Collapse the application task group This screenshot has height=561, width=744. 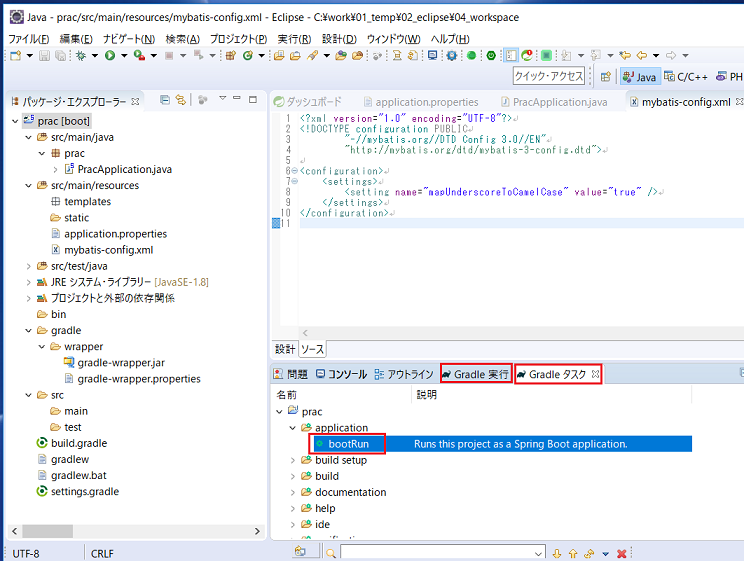click(293, 428)
